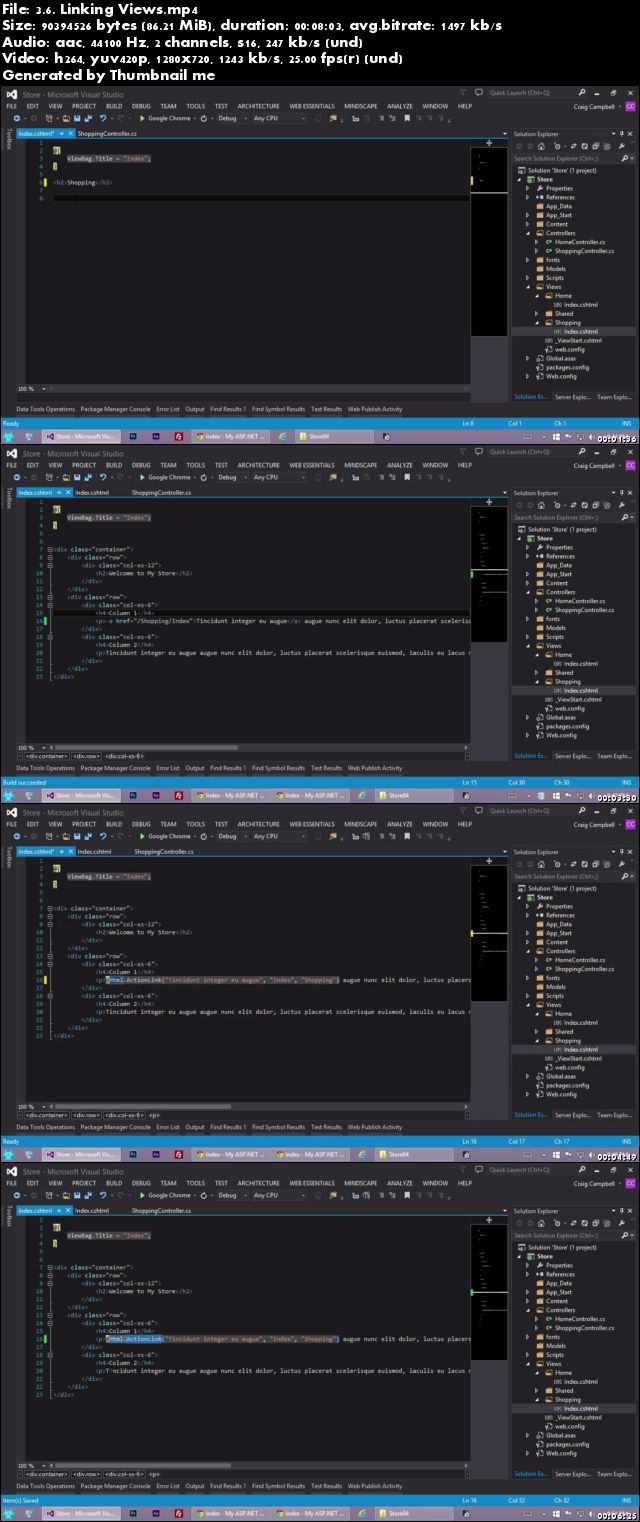The height and width of the screenshot is (1522, 640).
Task: Select Models folder in the fourth frame tree
Action: 556,1346
